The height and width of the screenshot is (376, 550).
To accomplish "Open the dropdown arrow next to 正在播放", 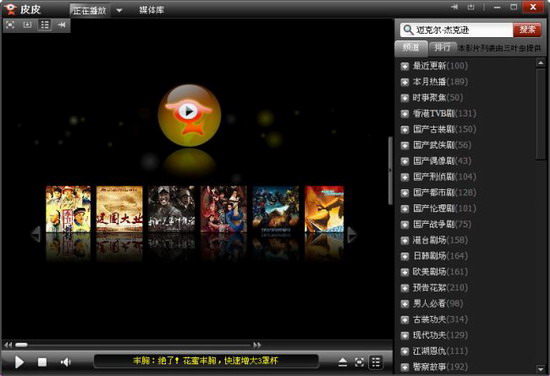I will [x=119, y=10].
